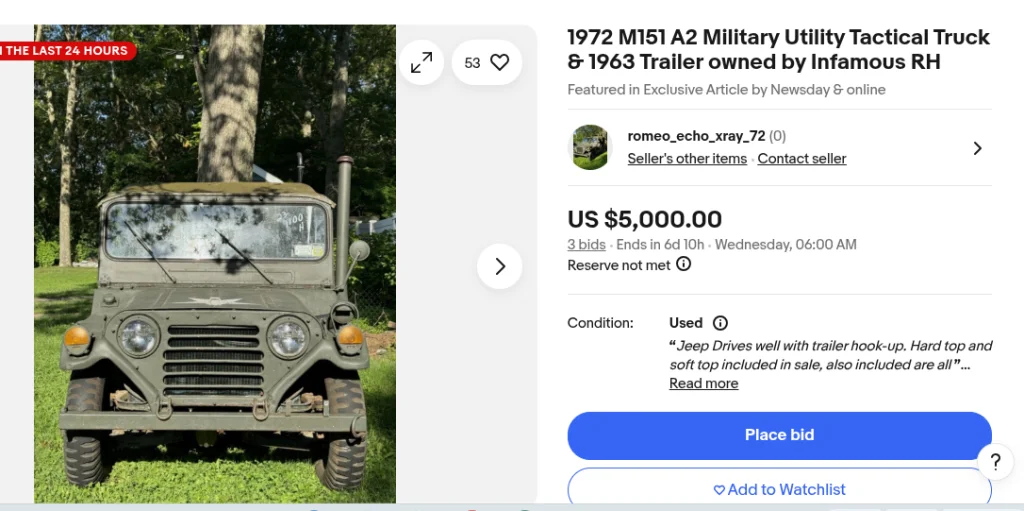Click the seller feedback score (0)

coord(777,136)
